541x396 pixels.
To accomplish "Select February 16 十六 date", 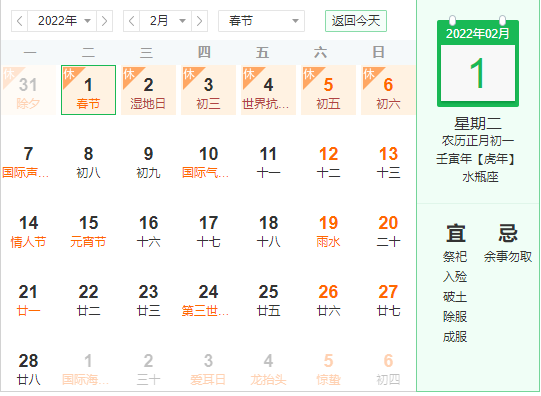I will [148, 231].
